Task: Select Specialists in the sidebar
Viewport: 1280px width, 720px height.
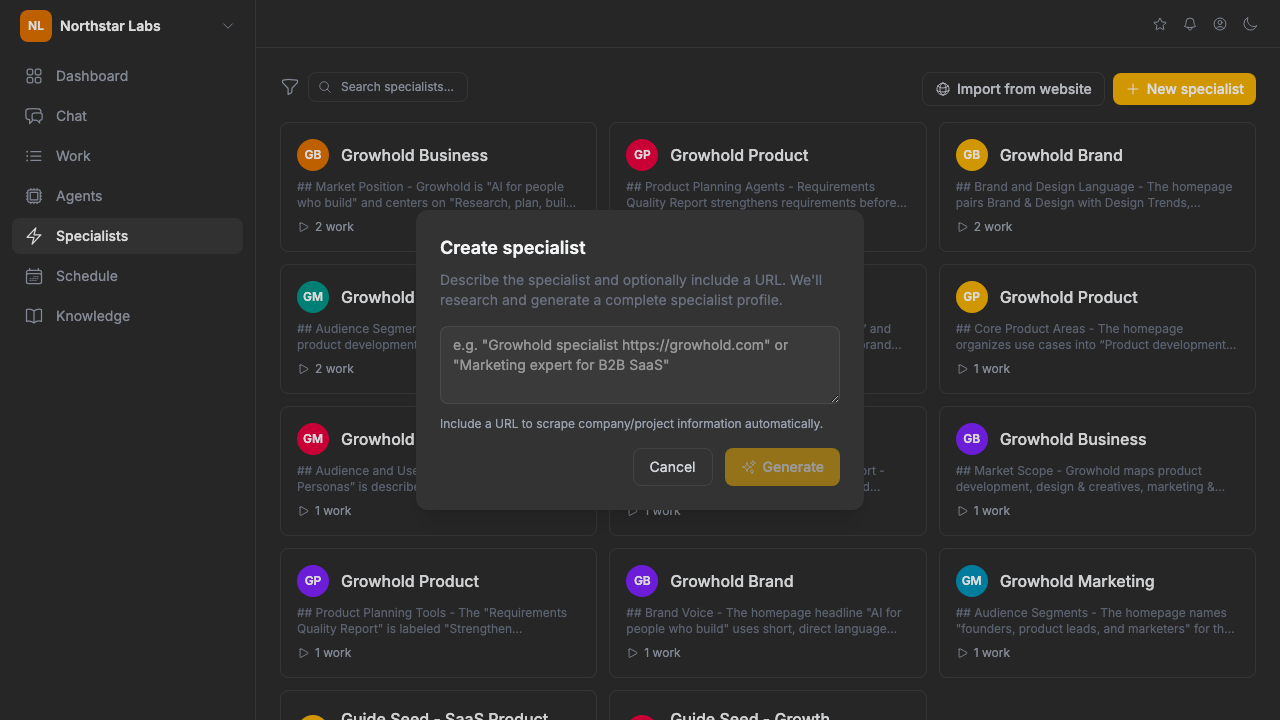Action: 128,236
